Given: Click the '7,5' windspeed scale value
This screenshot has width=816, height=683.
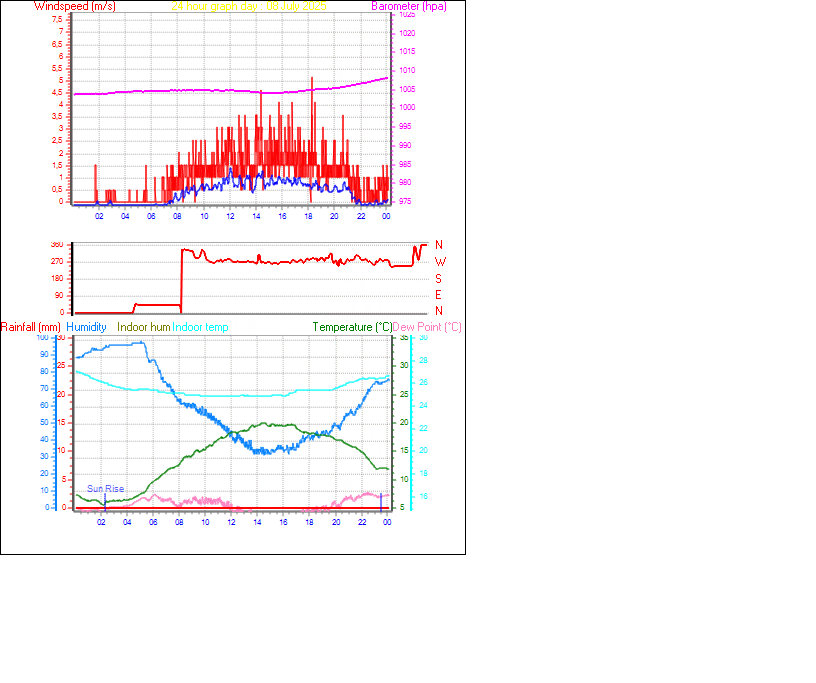Looking at the screenshot, I should coord(57,19).
